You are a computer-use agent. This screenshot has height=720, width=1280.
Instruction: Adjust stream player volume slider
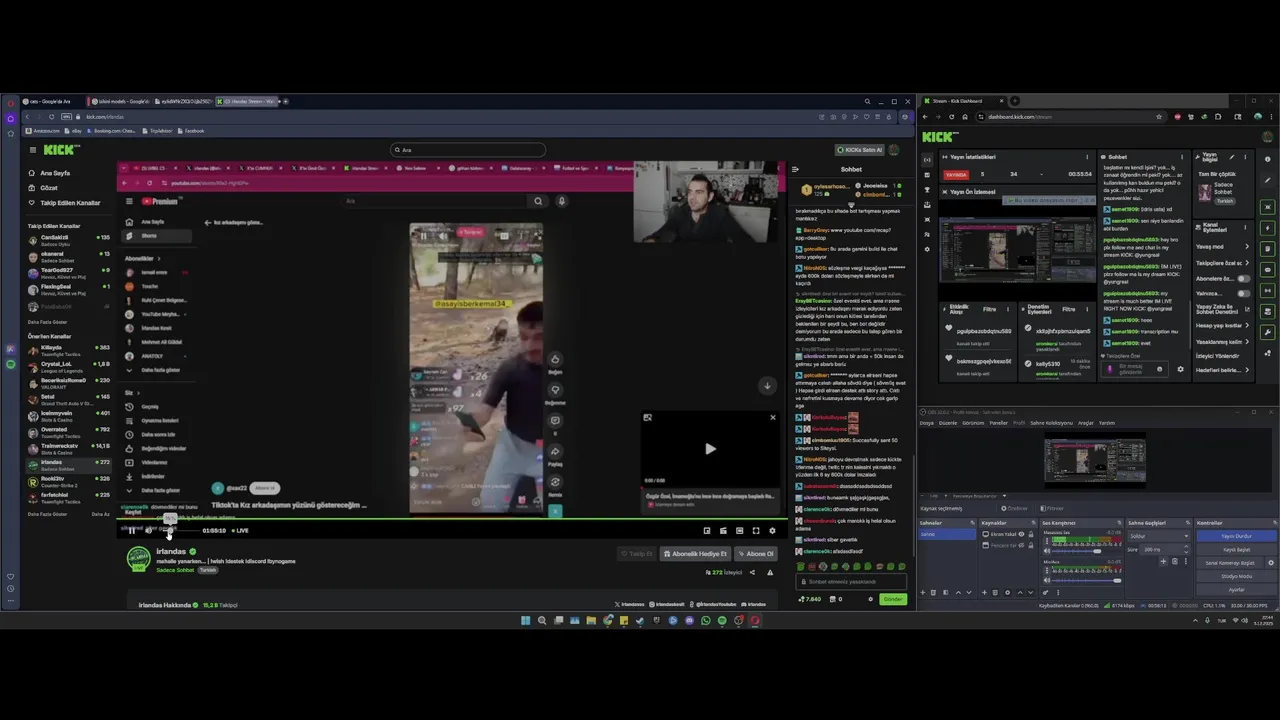coord(180,531)
